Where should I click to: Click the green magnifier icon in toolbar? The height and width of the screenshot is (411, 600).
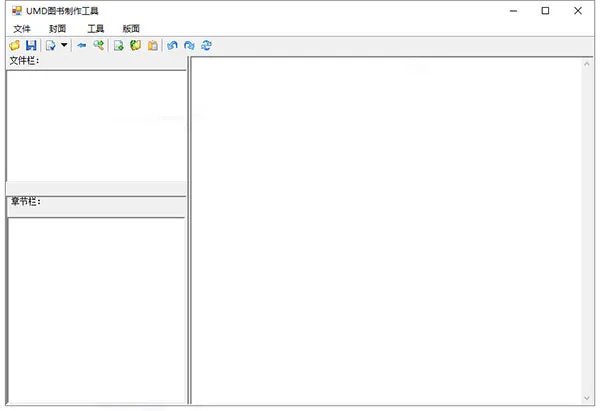(x=99, y=46)
